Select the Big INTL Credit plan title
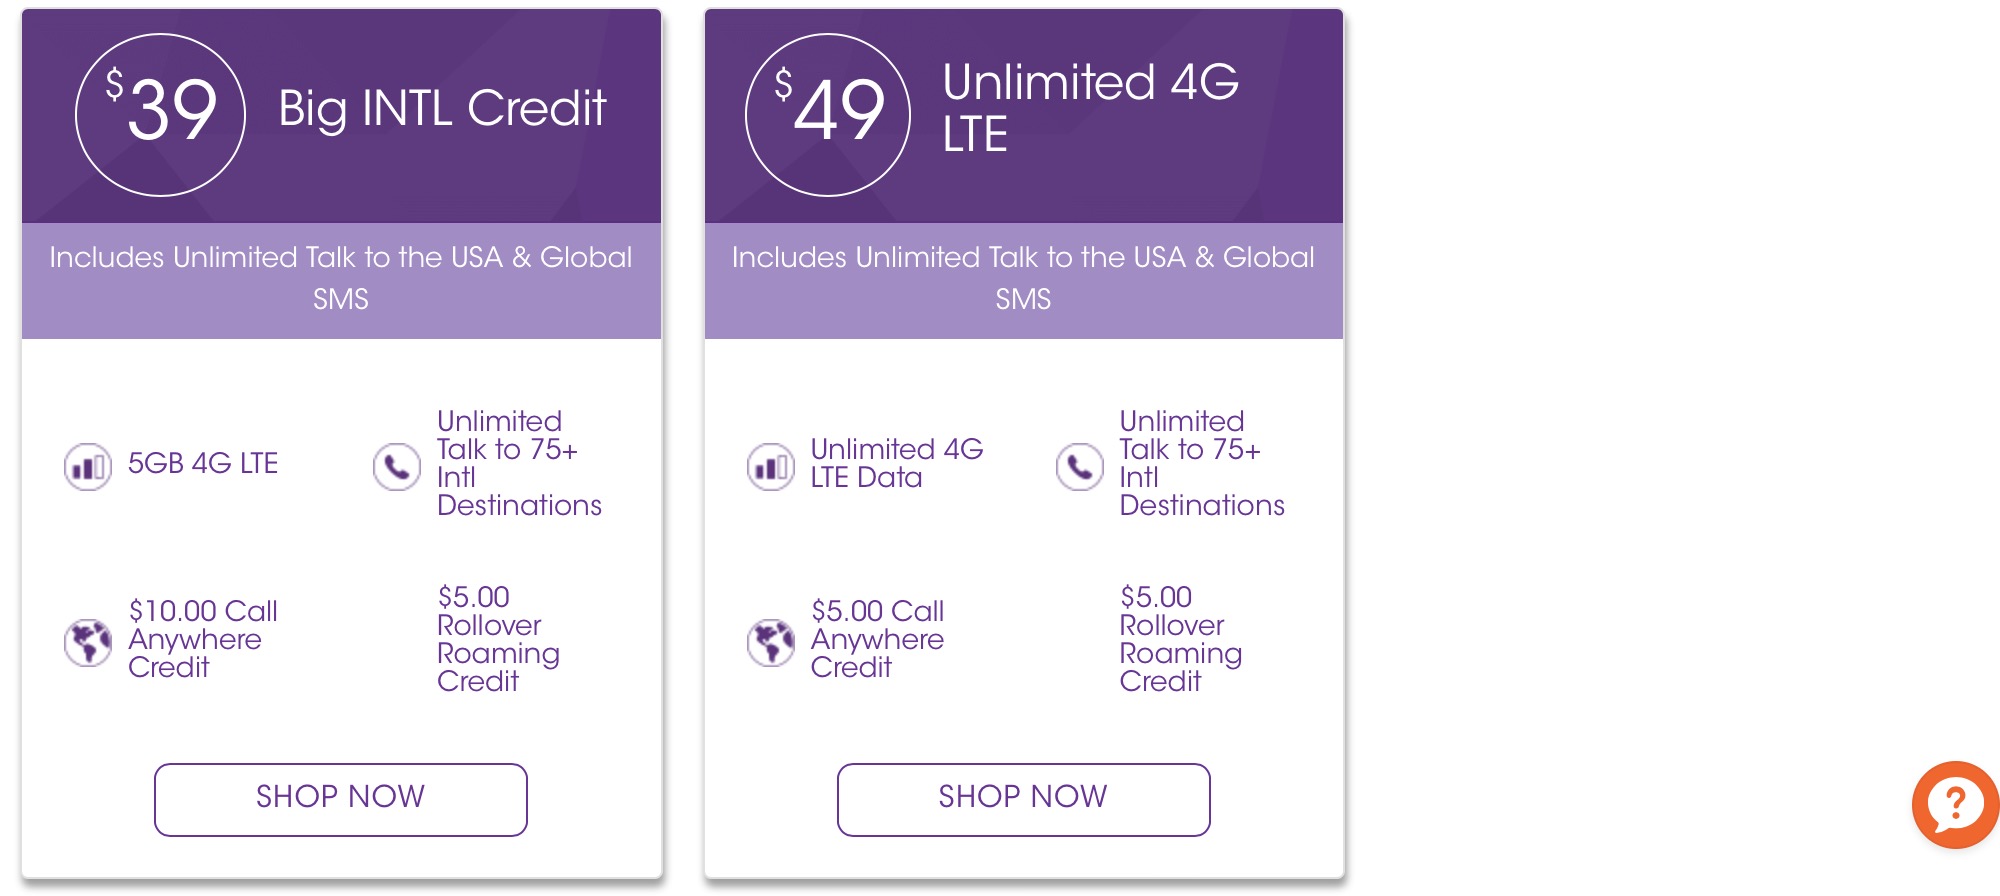Image resolution: width=2000 pixels, height=896 pixels. coord(442,108)
